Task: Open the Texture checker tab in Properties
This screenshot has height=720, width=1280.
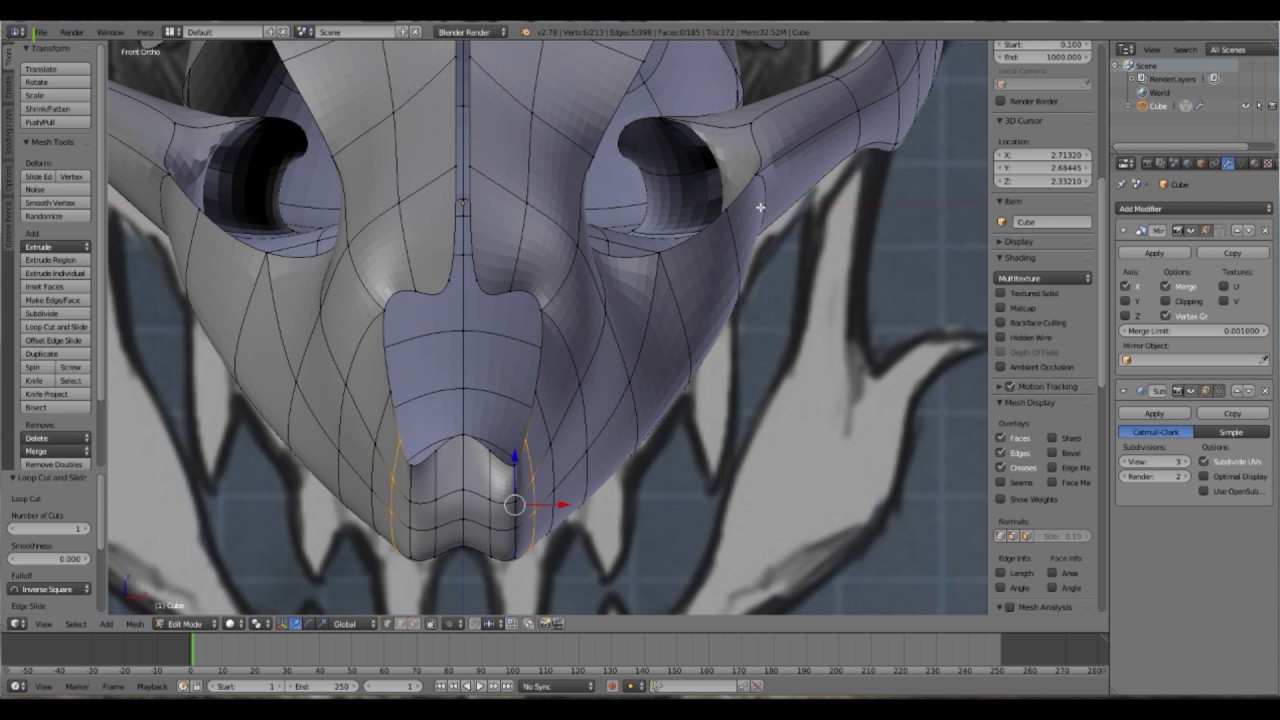Action: (x=1267, y=163)
